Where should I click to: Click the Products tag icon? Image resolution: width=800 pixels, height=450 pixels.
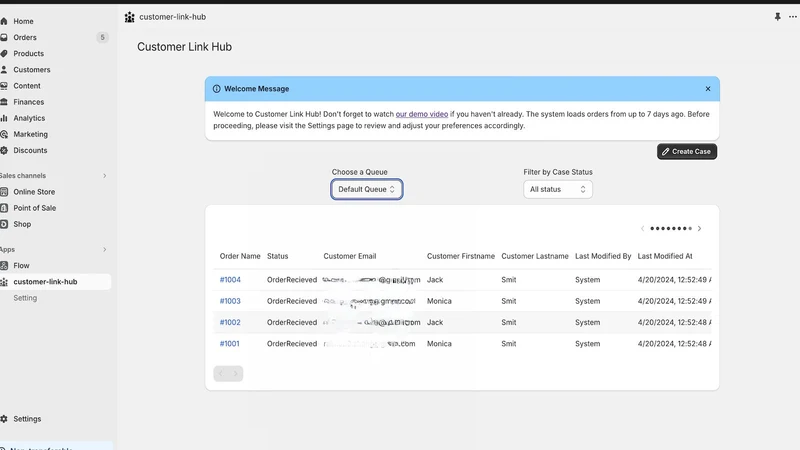4,54
